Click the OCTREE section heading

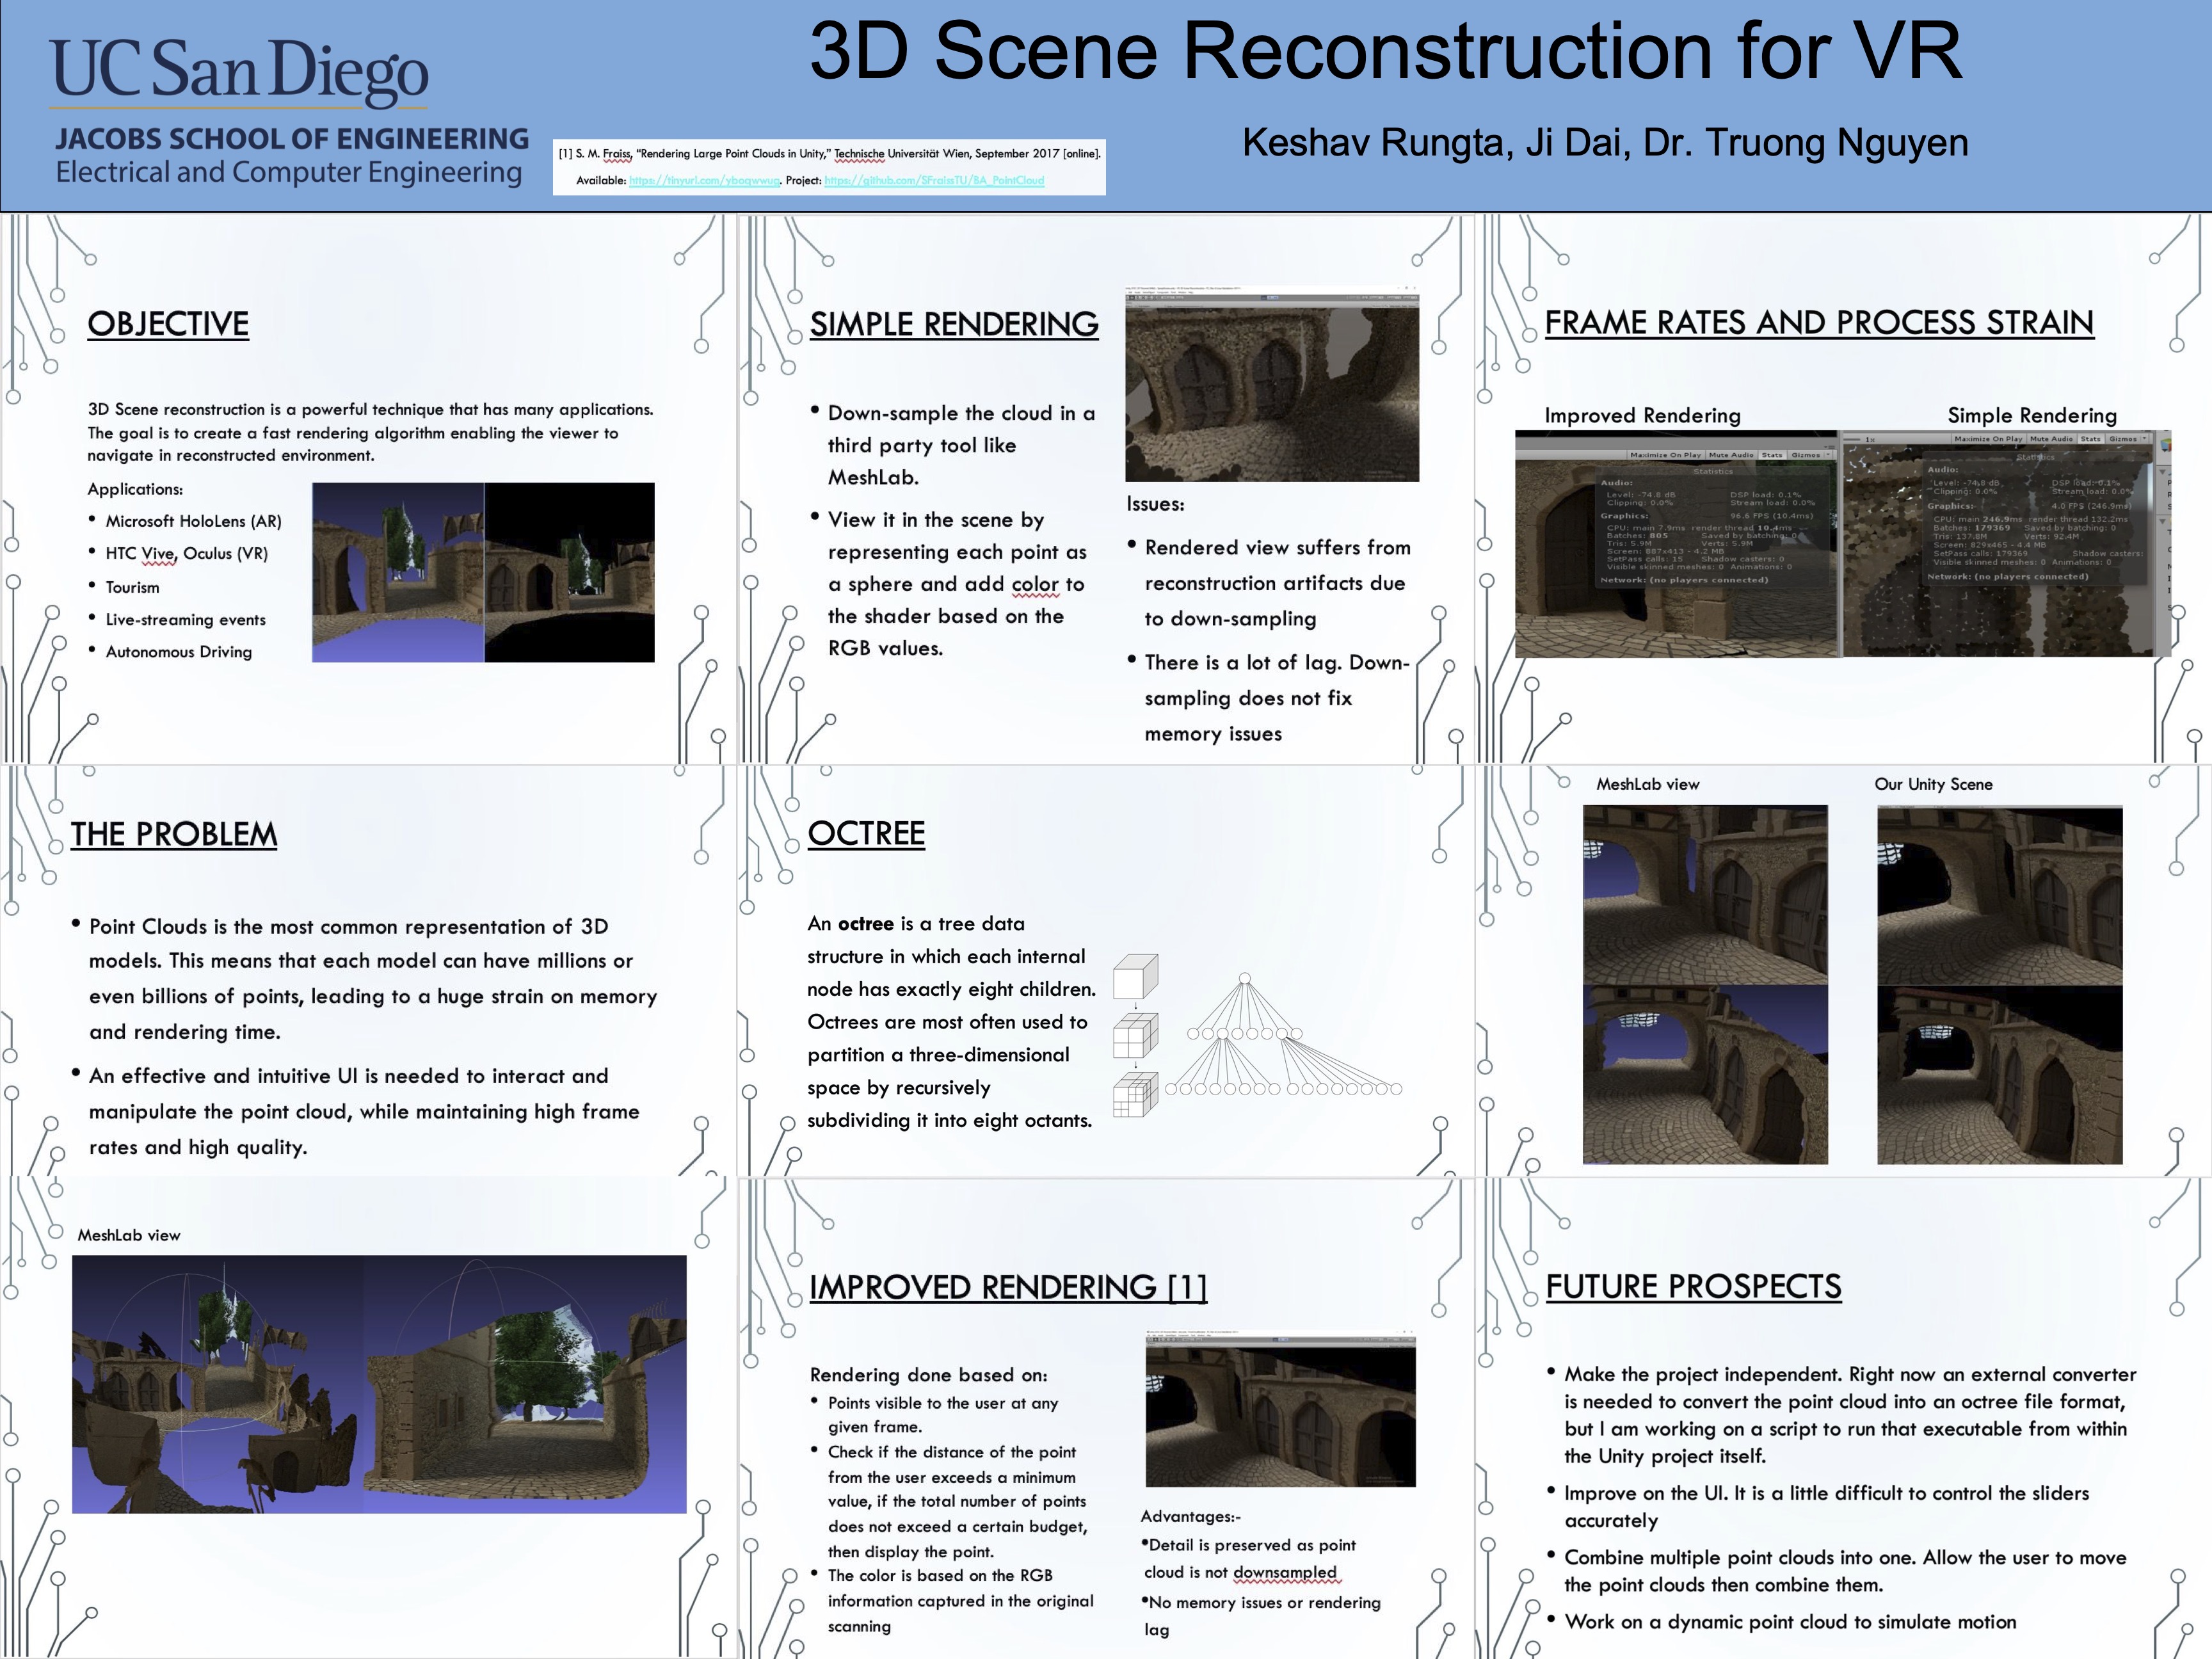point(866,833)
